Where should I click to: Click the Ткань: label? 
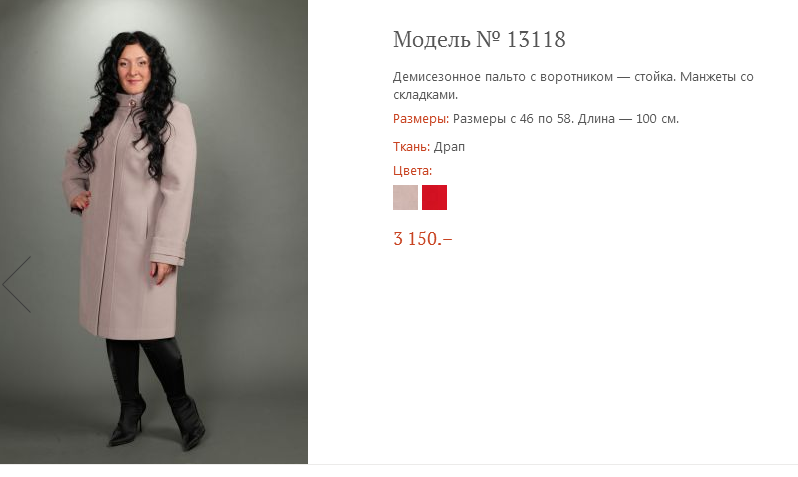411,147
